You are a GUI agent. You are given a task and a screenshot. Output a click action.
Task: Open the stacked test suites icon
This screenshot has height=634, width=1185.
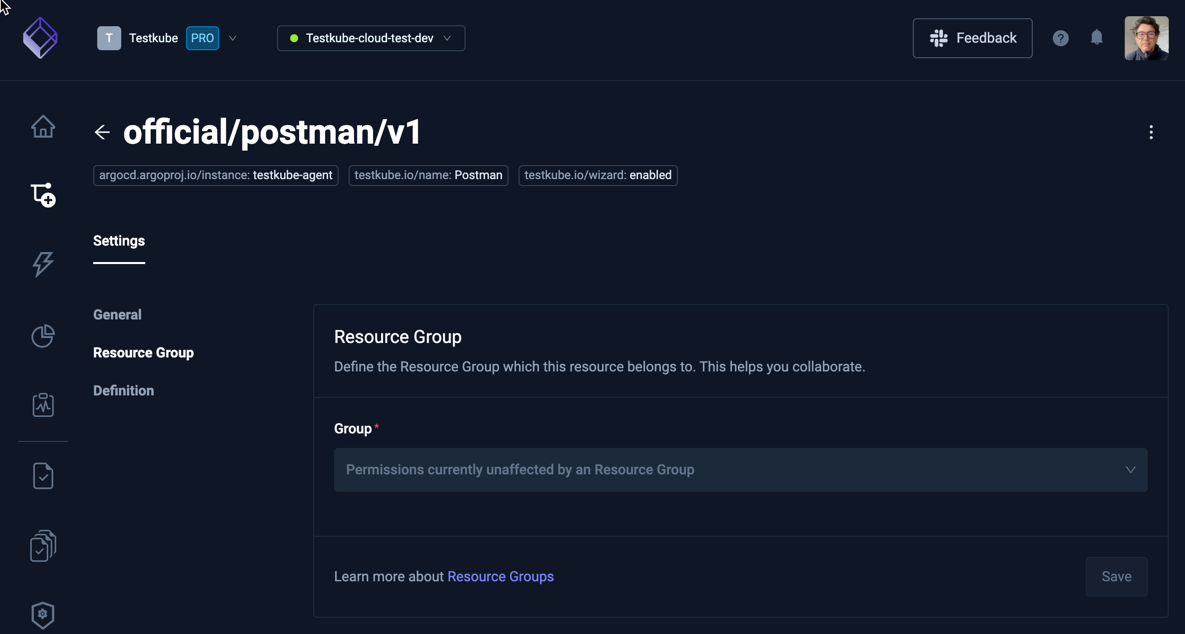(42, 545)
